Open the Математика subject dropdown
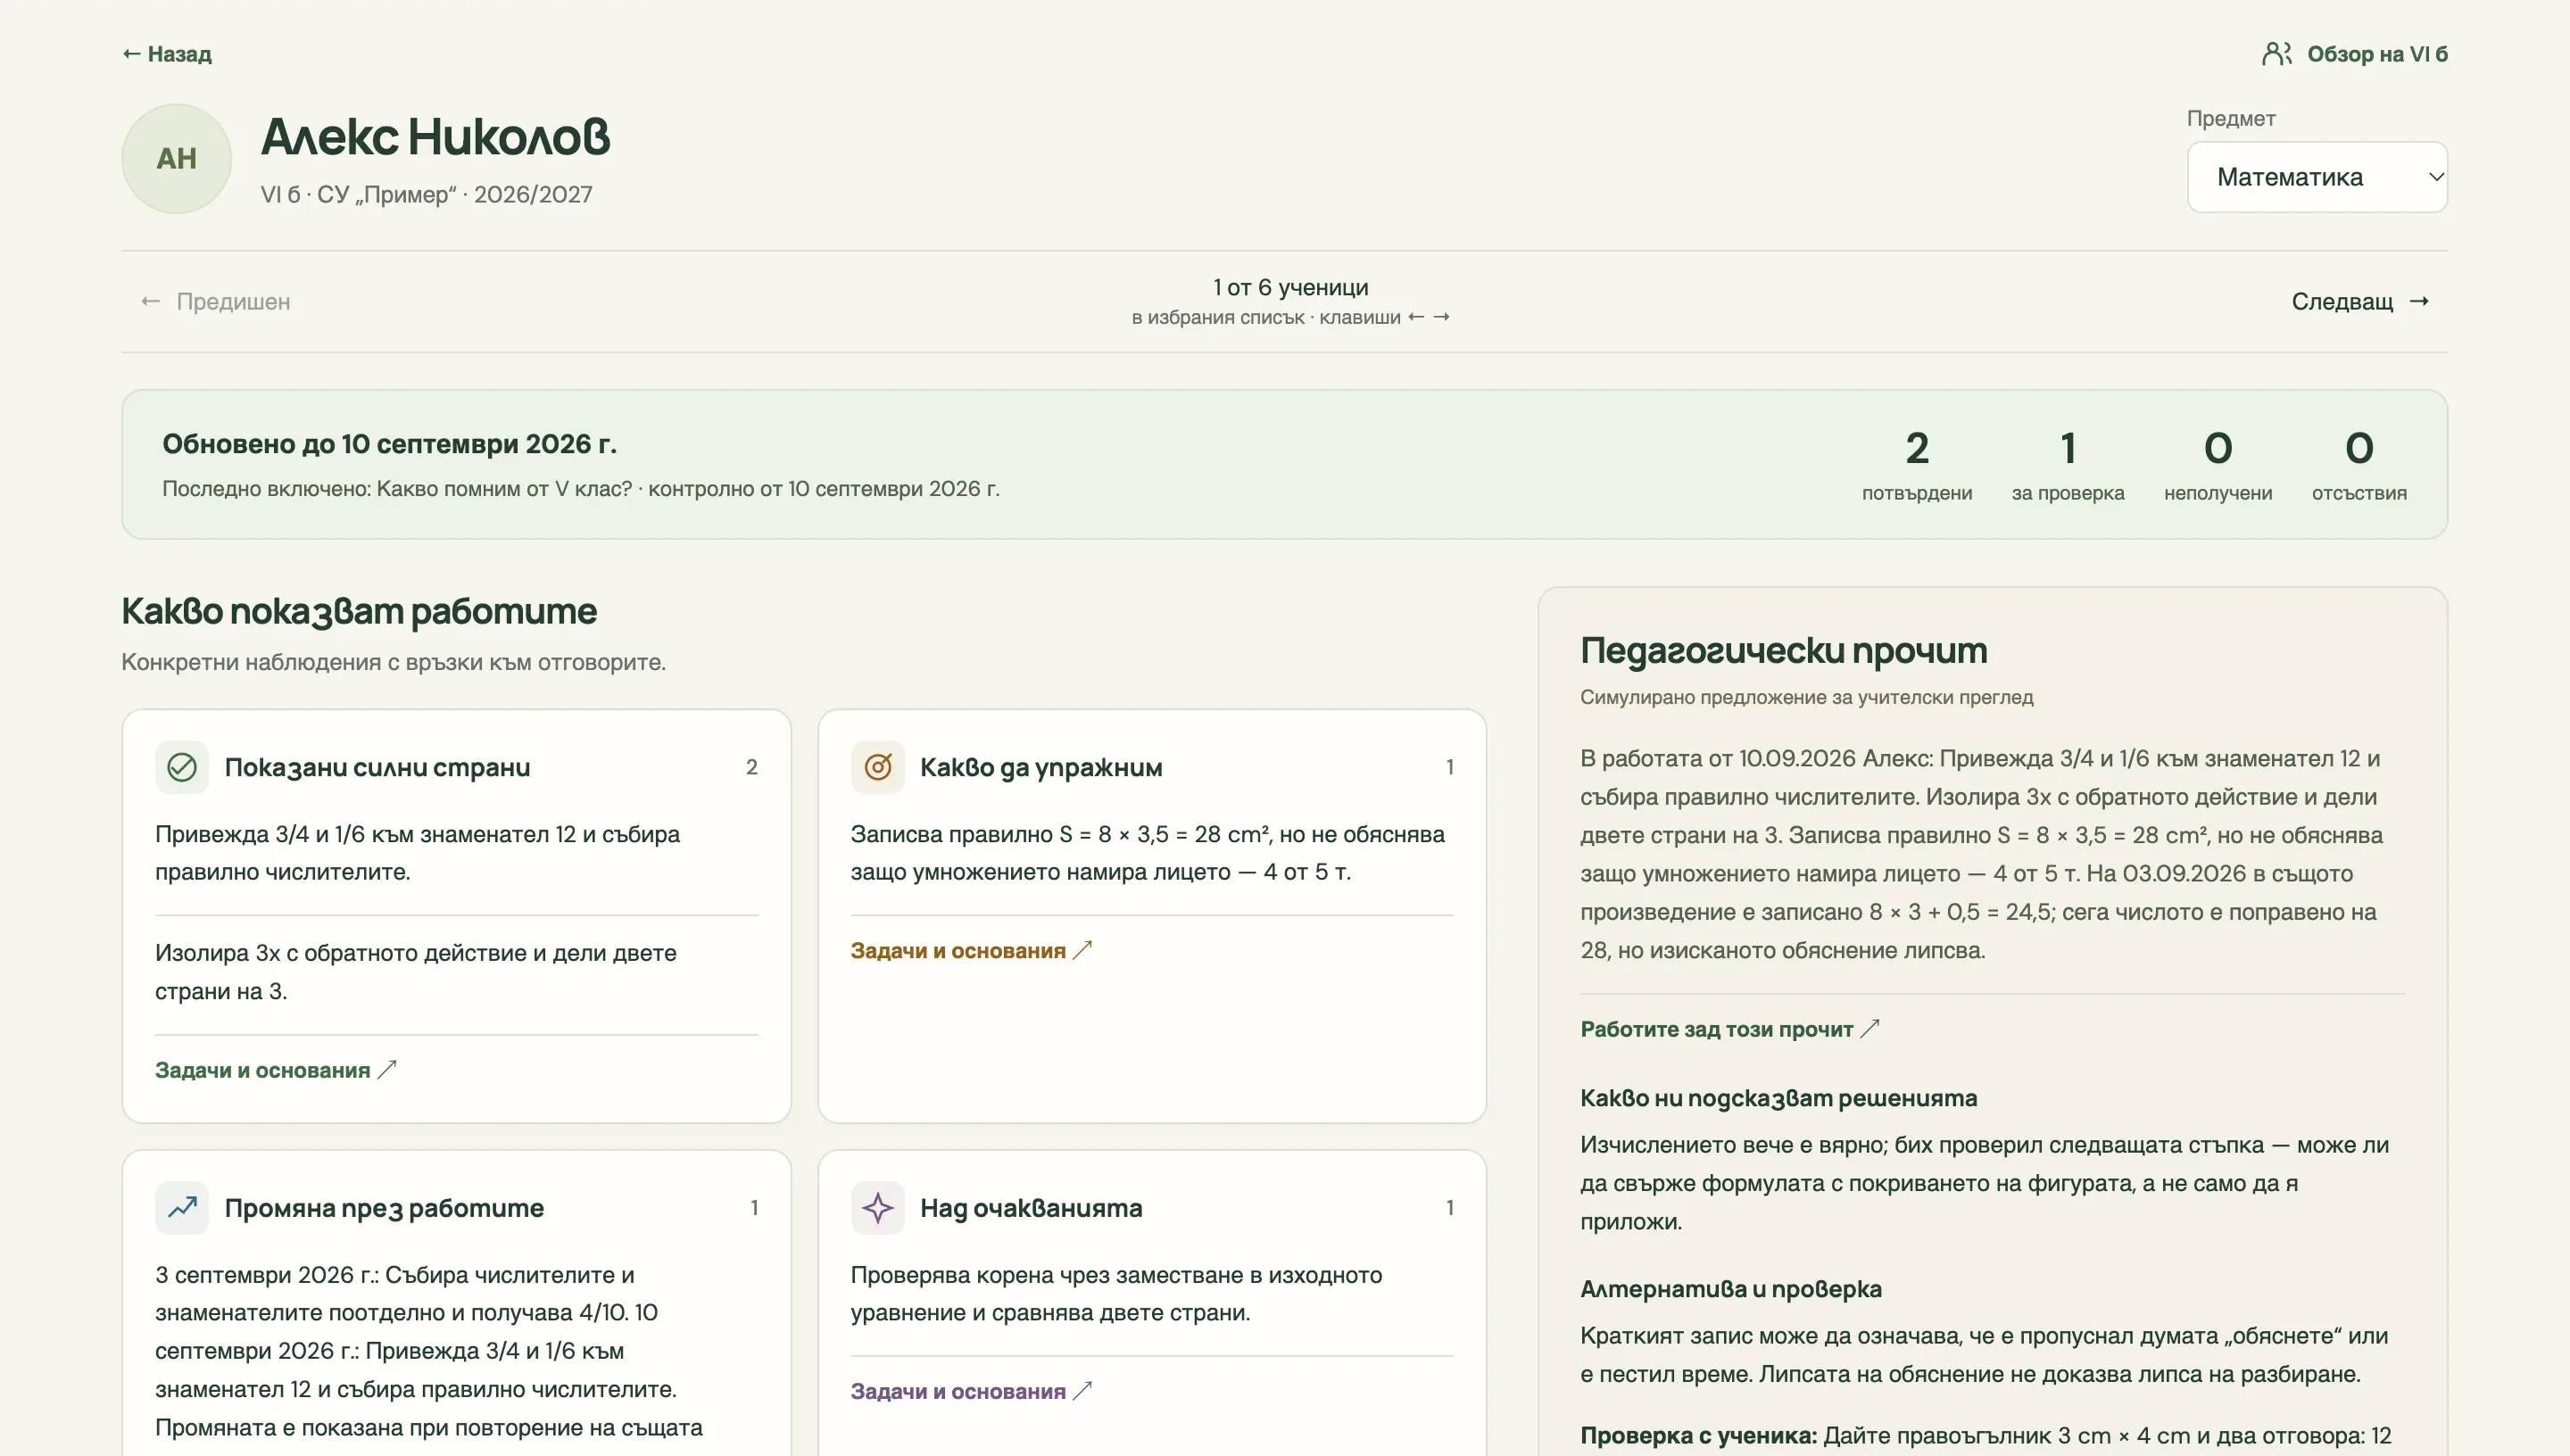 pos(2317,177)
